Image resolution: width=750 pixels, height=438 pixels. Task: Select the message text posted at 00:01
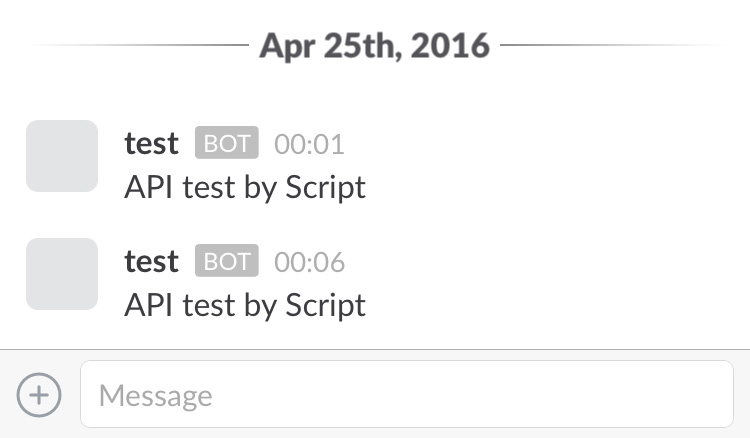tap(245, 187)
